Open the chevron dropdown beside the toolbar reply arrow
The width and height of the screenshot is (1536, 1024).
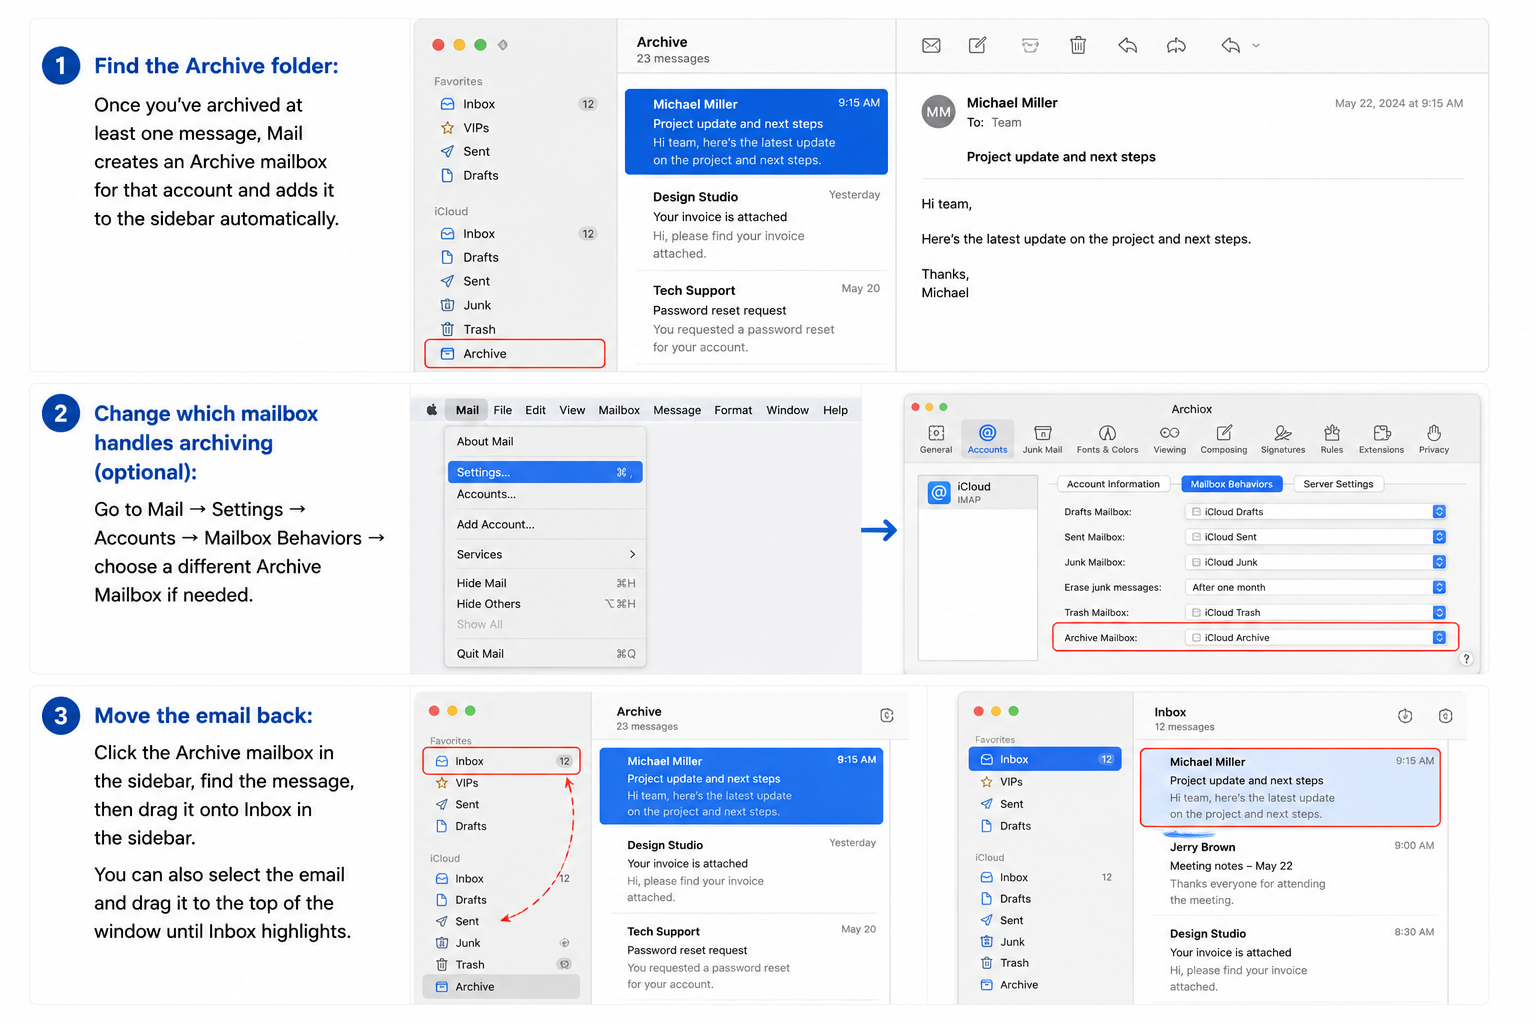(x=1256, y=45)
